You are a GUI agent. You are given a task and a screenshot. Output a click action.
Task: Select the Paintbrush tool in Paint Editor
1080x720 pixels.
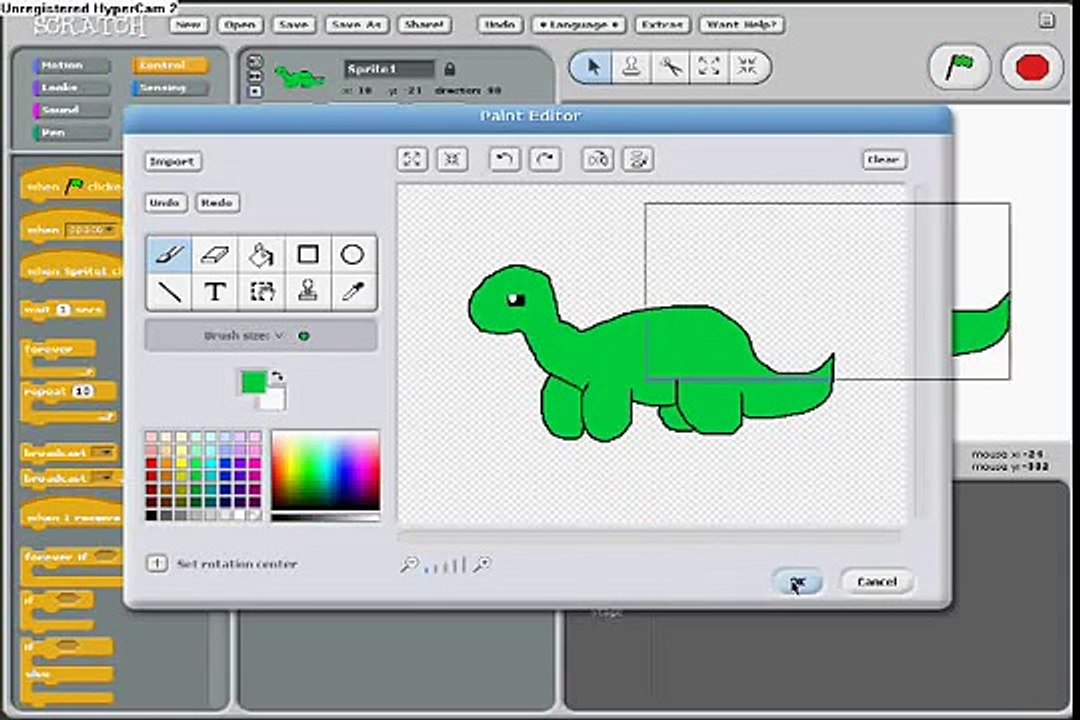[x=169, y=254]
